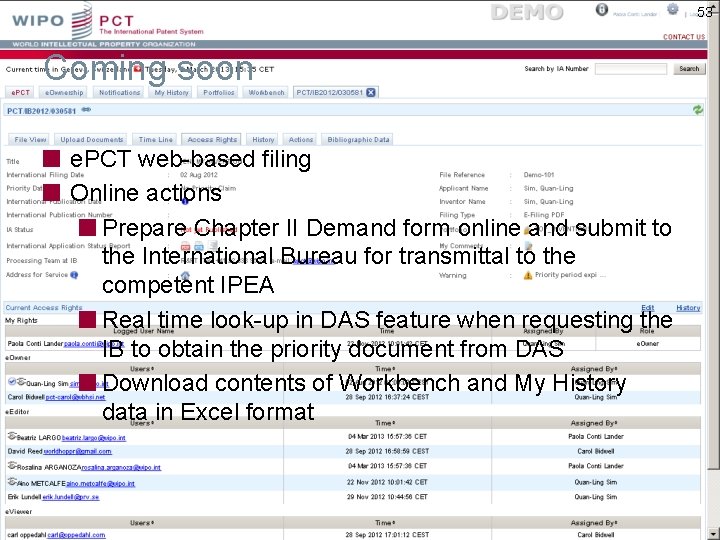Open Carol Bidwell's email link
The height and width of the screenshot is (540, 720).
click(x=75, y=397)
